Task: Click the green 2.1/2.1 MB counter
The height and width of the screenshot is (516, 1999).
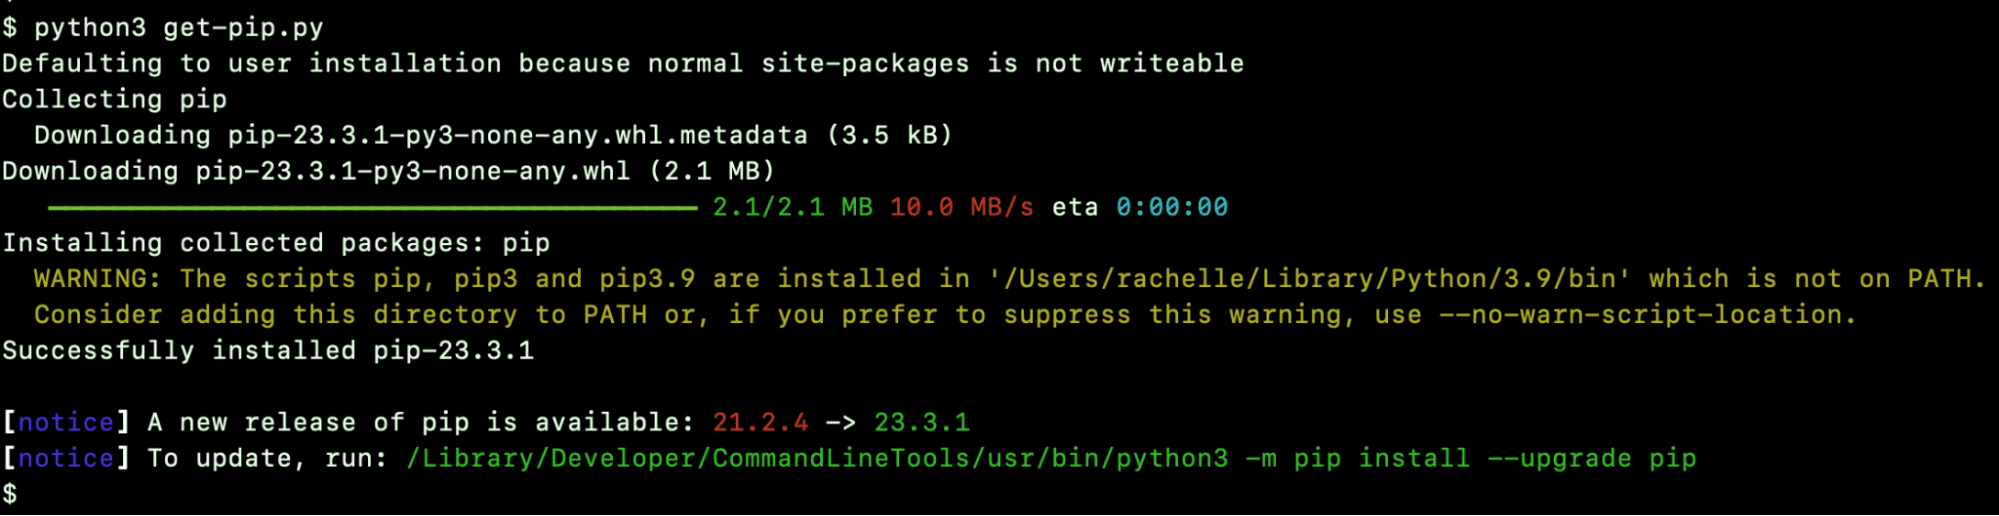Action: point(793,208)
